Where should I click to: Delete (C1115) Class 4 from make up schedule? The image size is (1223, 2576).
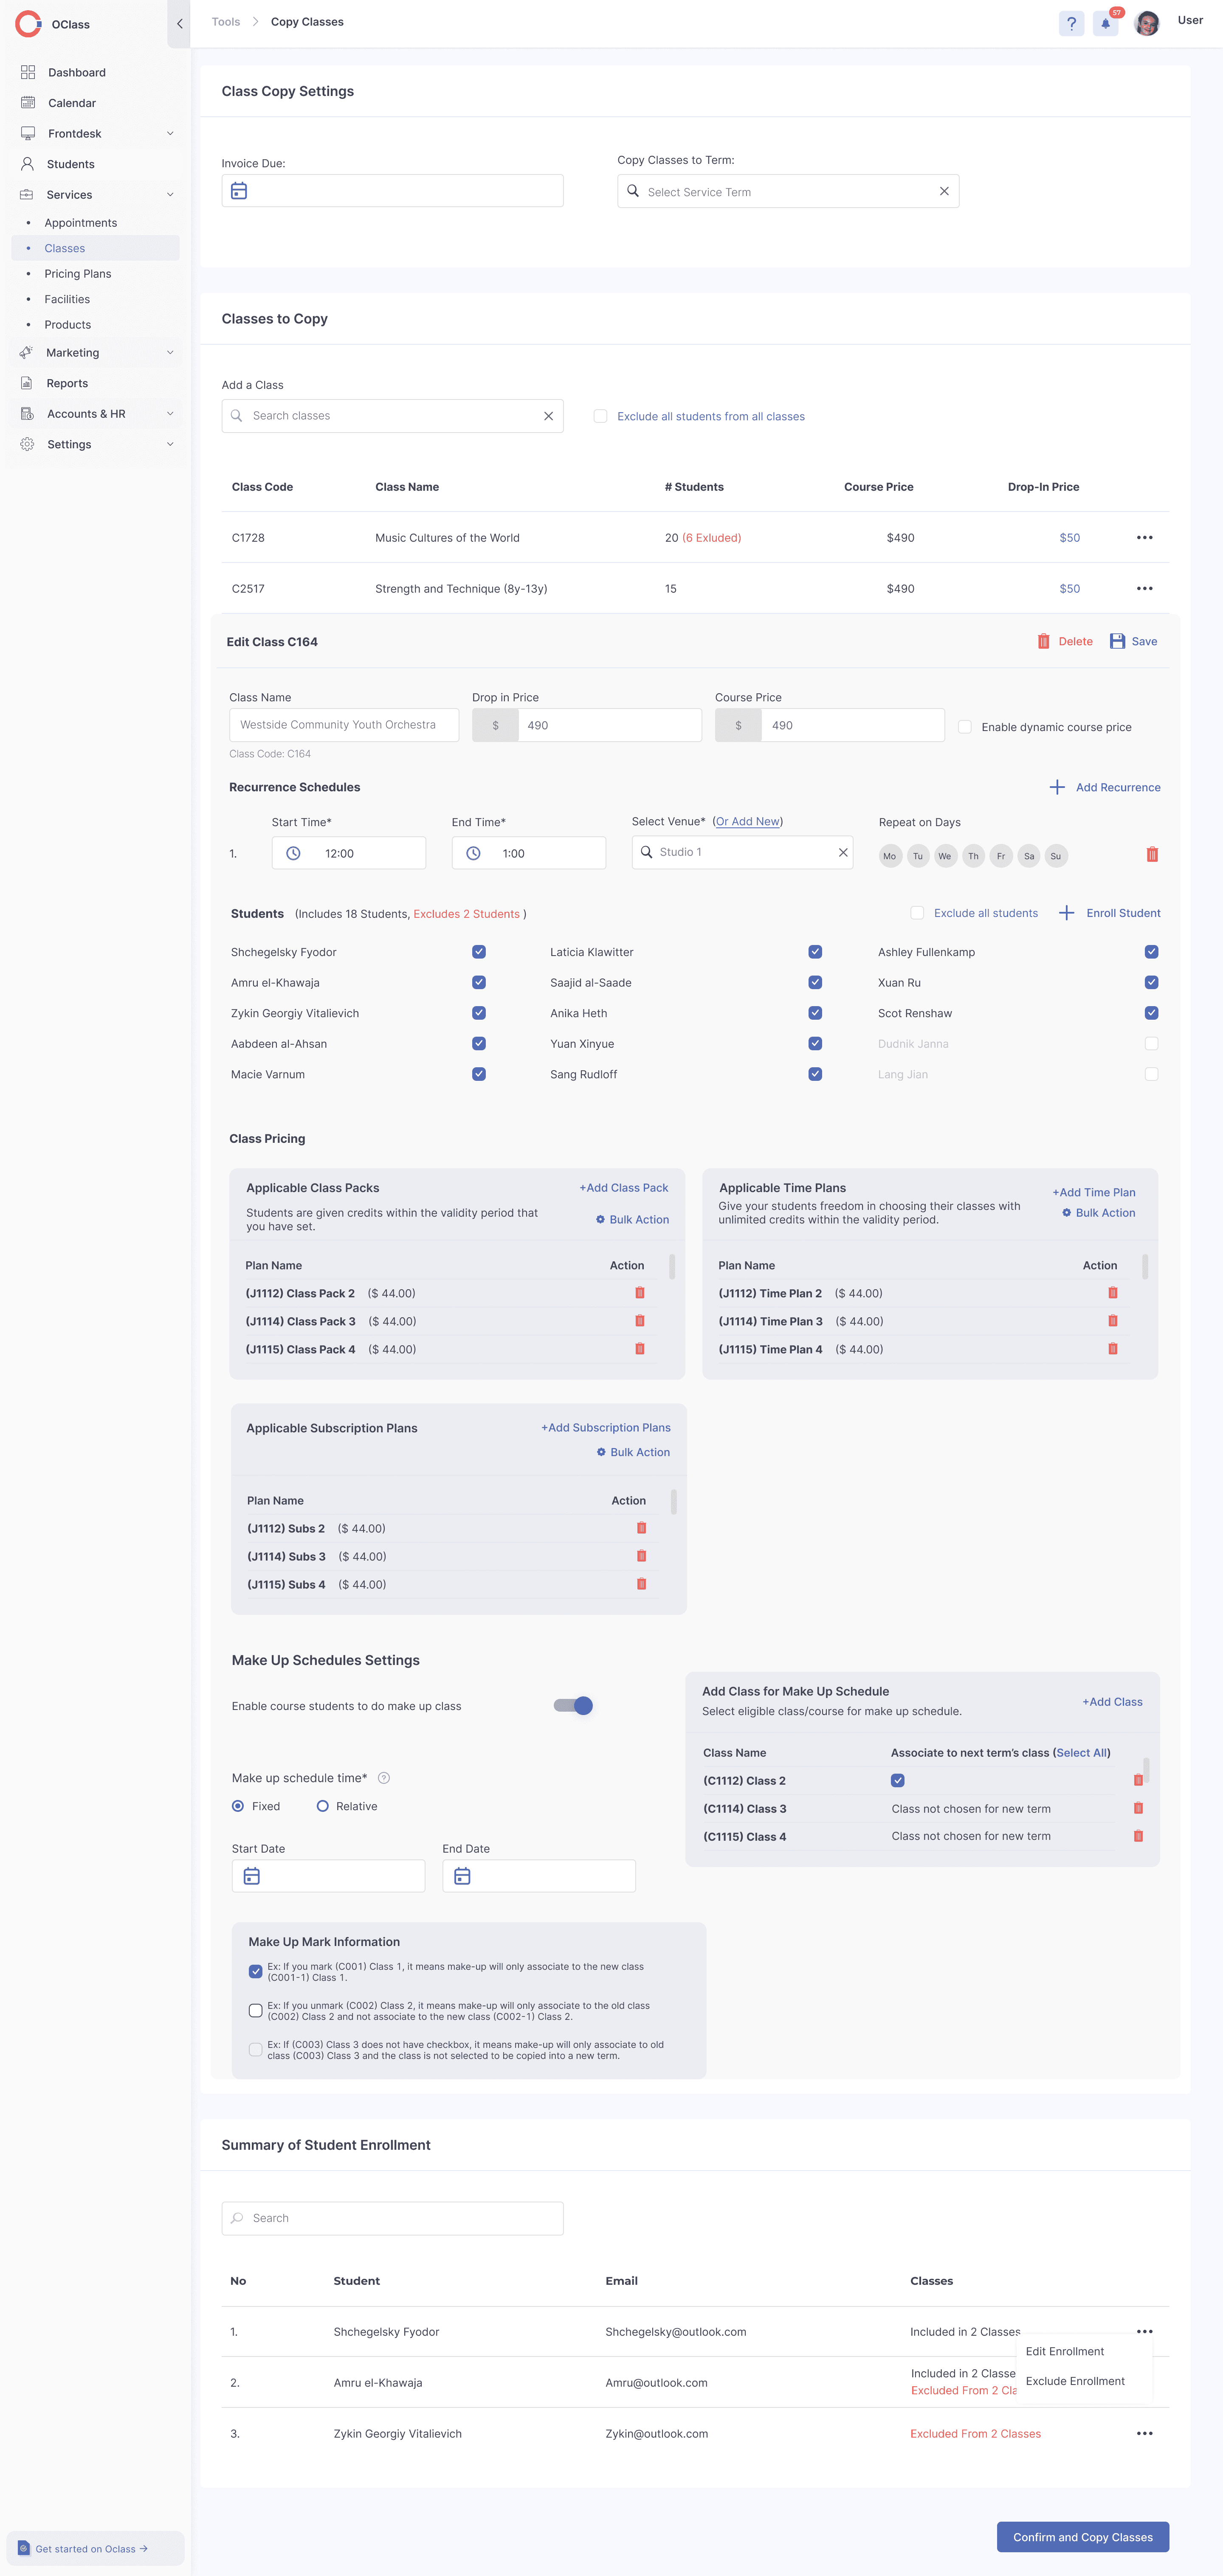point(1138,1836)
